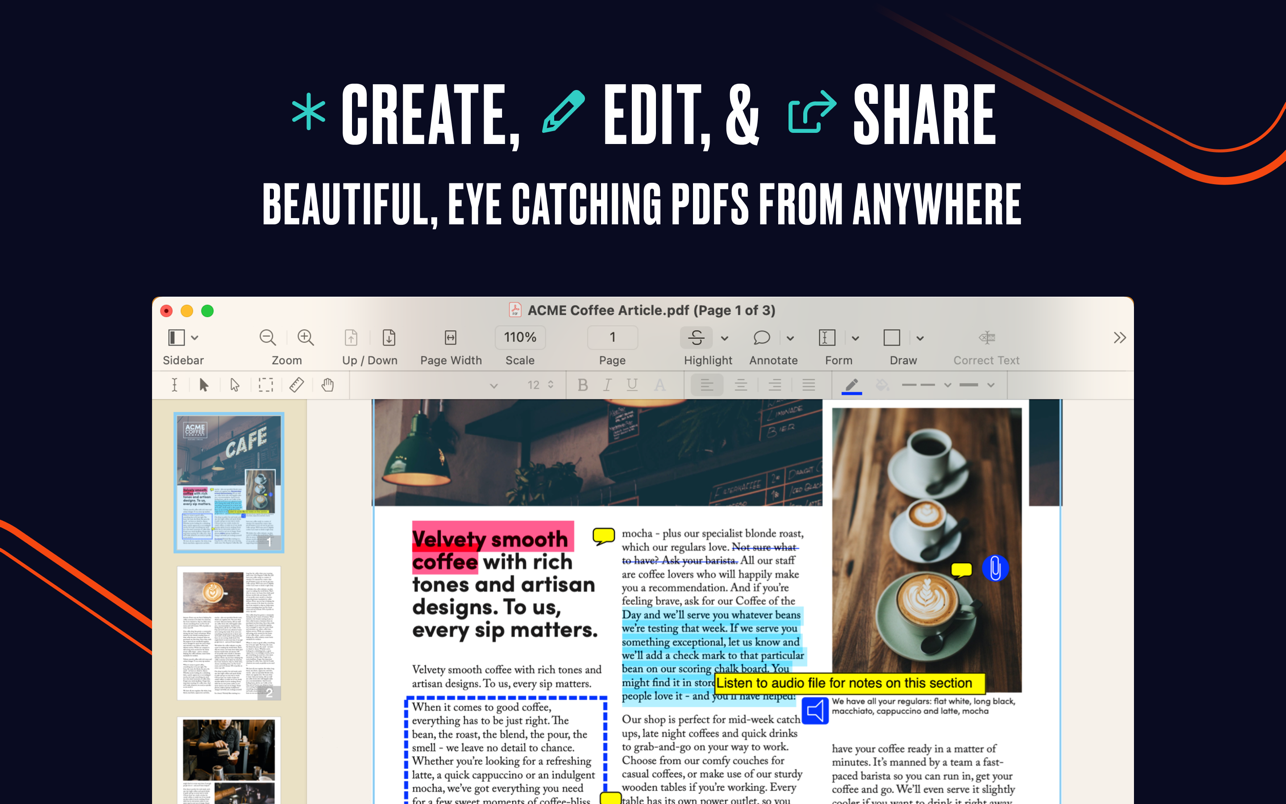Open the Annotate speech bubble tool
Screen dimensions: 1286x804
pyautogui.click(x=762, y=338)
